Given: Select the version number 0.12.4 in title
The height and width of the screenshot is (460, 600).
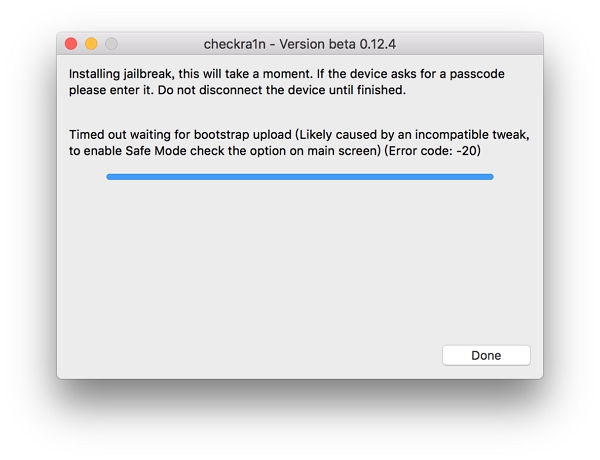Looking at the screenshot, I should coord(377,44).
